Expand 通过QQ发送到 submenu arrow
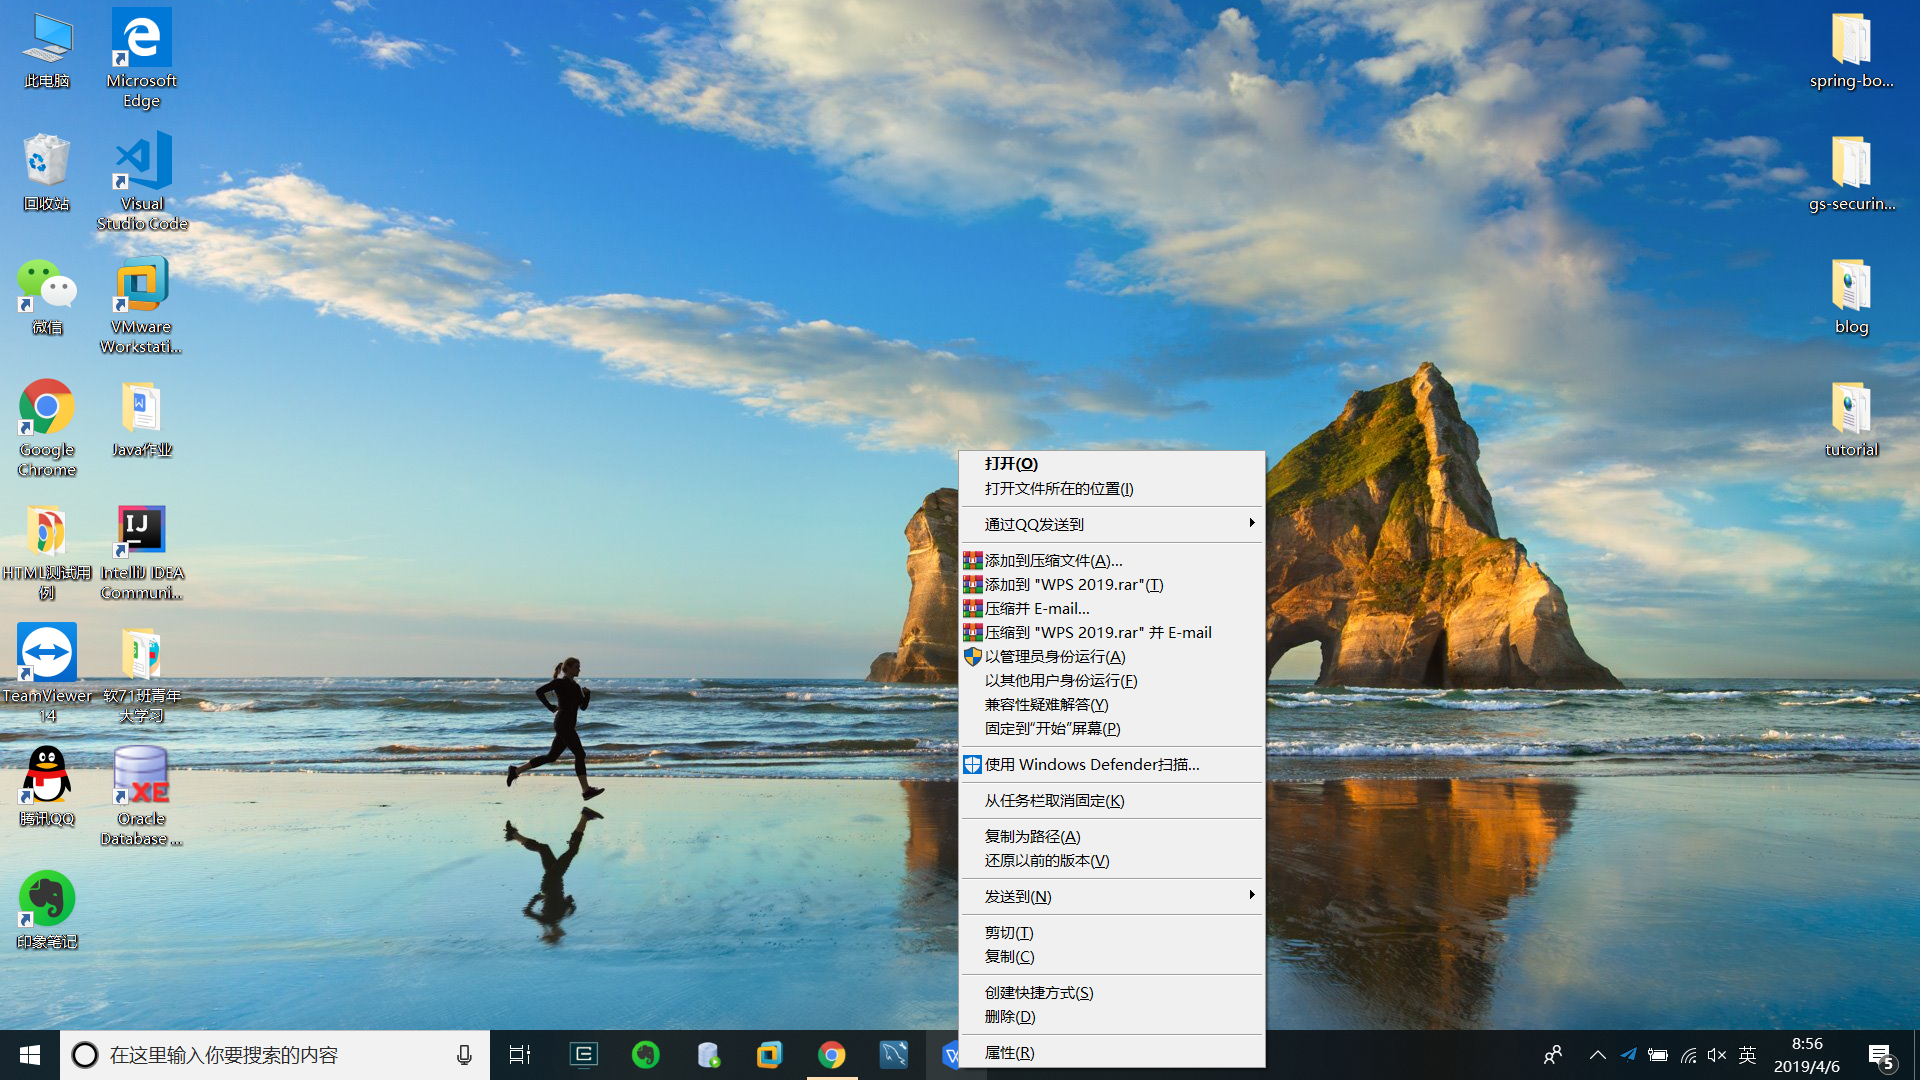The image size is (1920, 1080). pos(1251,523)
